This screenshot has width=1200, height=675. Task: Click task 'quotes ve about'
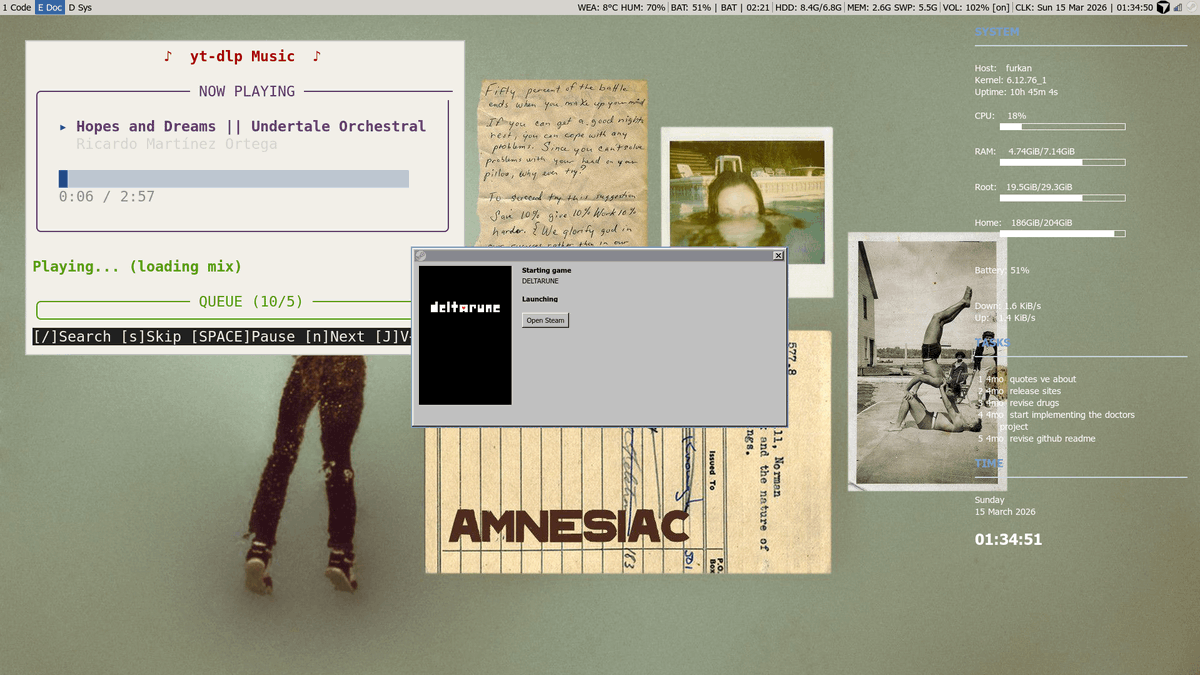pyautogui.click(x=1043, y=379)
